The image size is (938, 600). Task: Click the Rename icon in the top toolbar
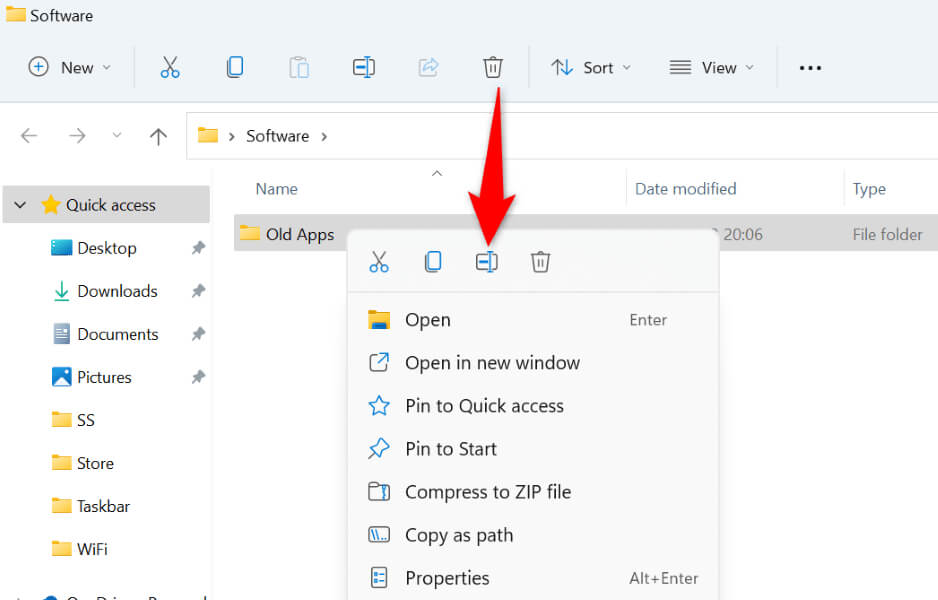(x=364, y=67)
